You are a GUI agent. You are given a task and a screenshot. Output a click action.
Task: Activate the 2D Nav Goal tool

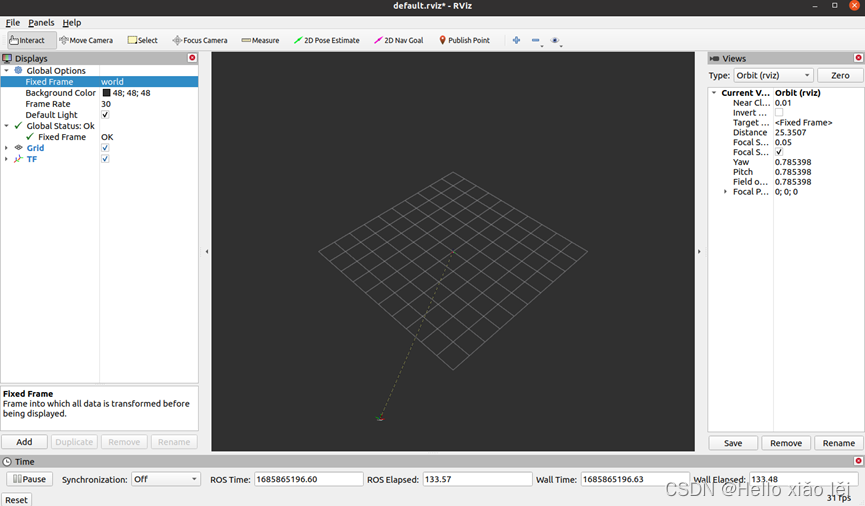(x=399, y=40)
